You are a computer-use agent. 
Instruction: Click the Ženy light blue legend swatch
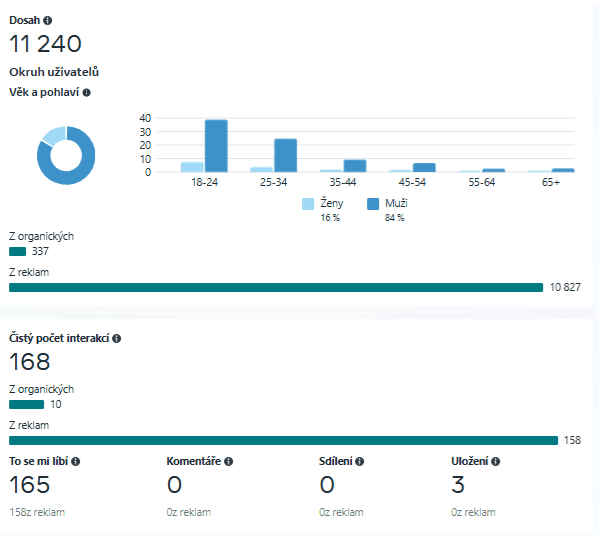[309, 204]
